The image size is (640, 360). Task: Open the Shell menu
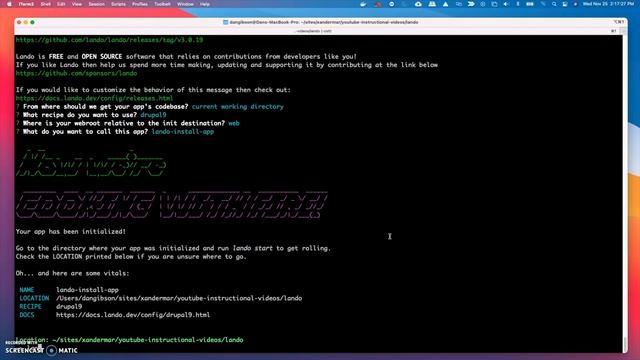[46, 4]
